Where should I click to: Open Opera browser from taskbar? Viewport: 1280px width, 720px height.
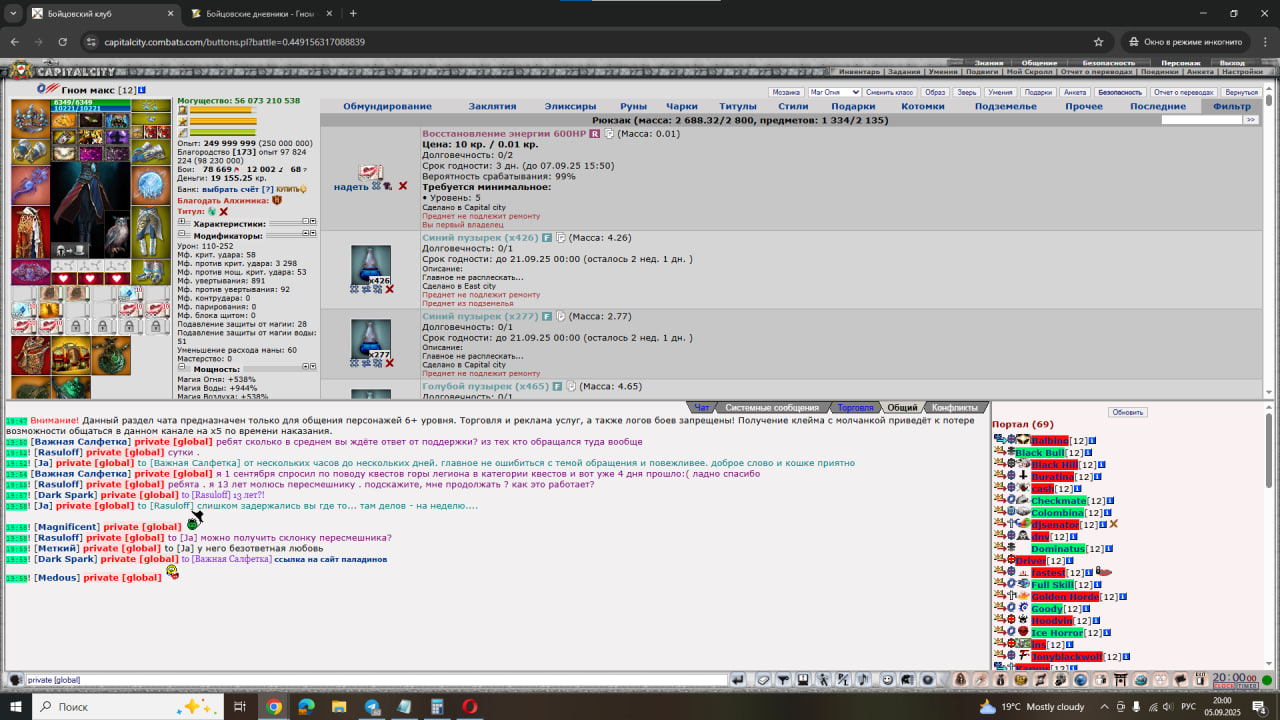[x=469, y=706]
